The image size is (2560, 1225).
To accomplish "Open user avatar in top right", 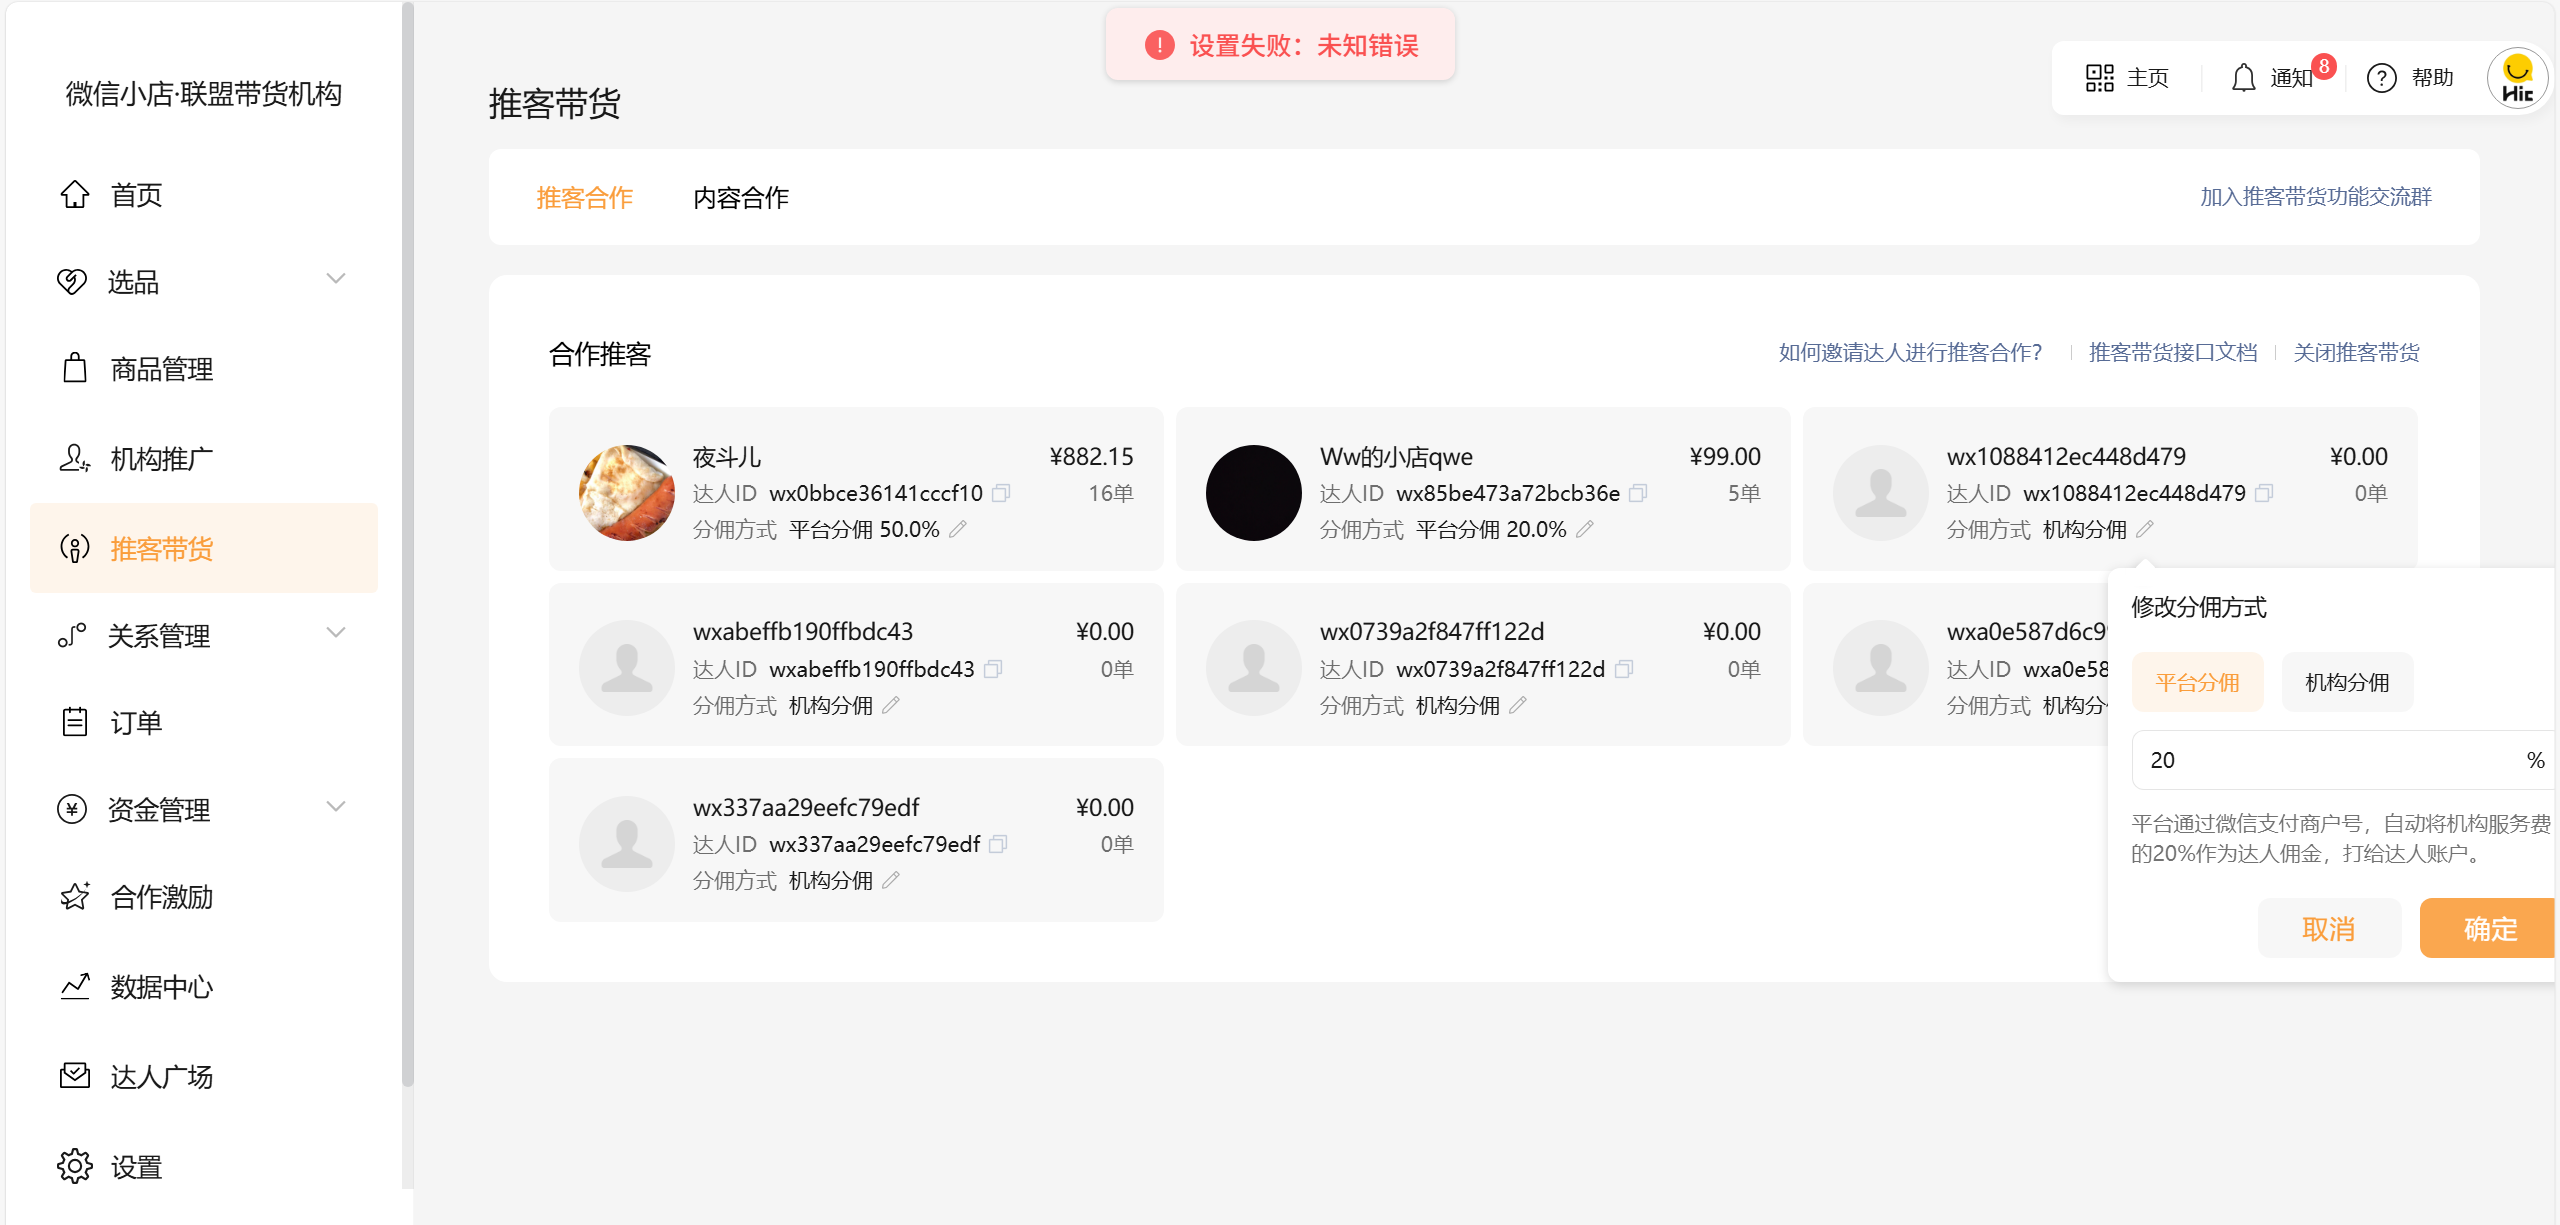I will pos(2516,78).
